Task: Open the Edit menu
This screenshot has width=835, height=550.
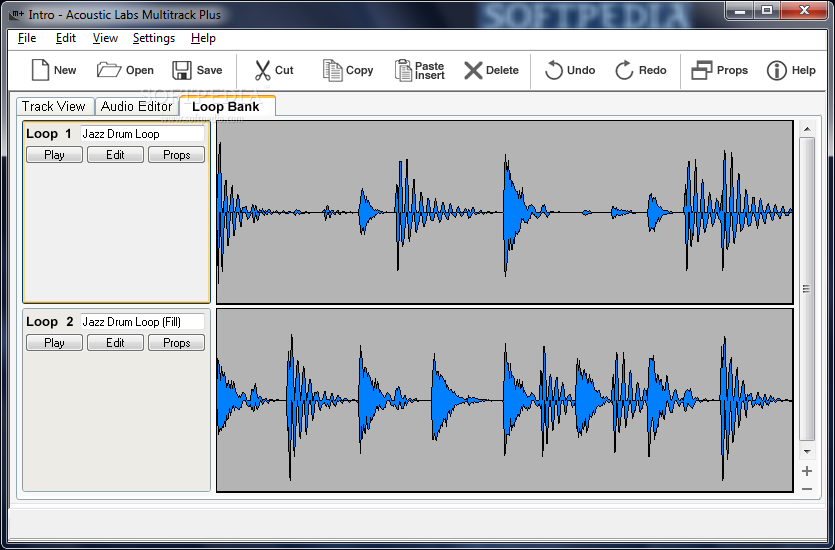Action: pyautogui.click(x=66, y=38)
